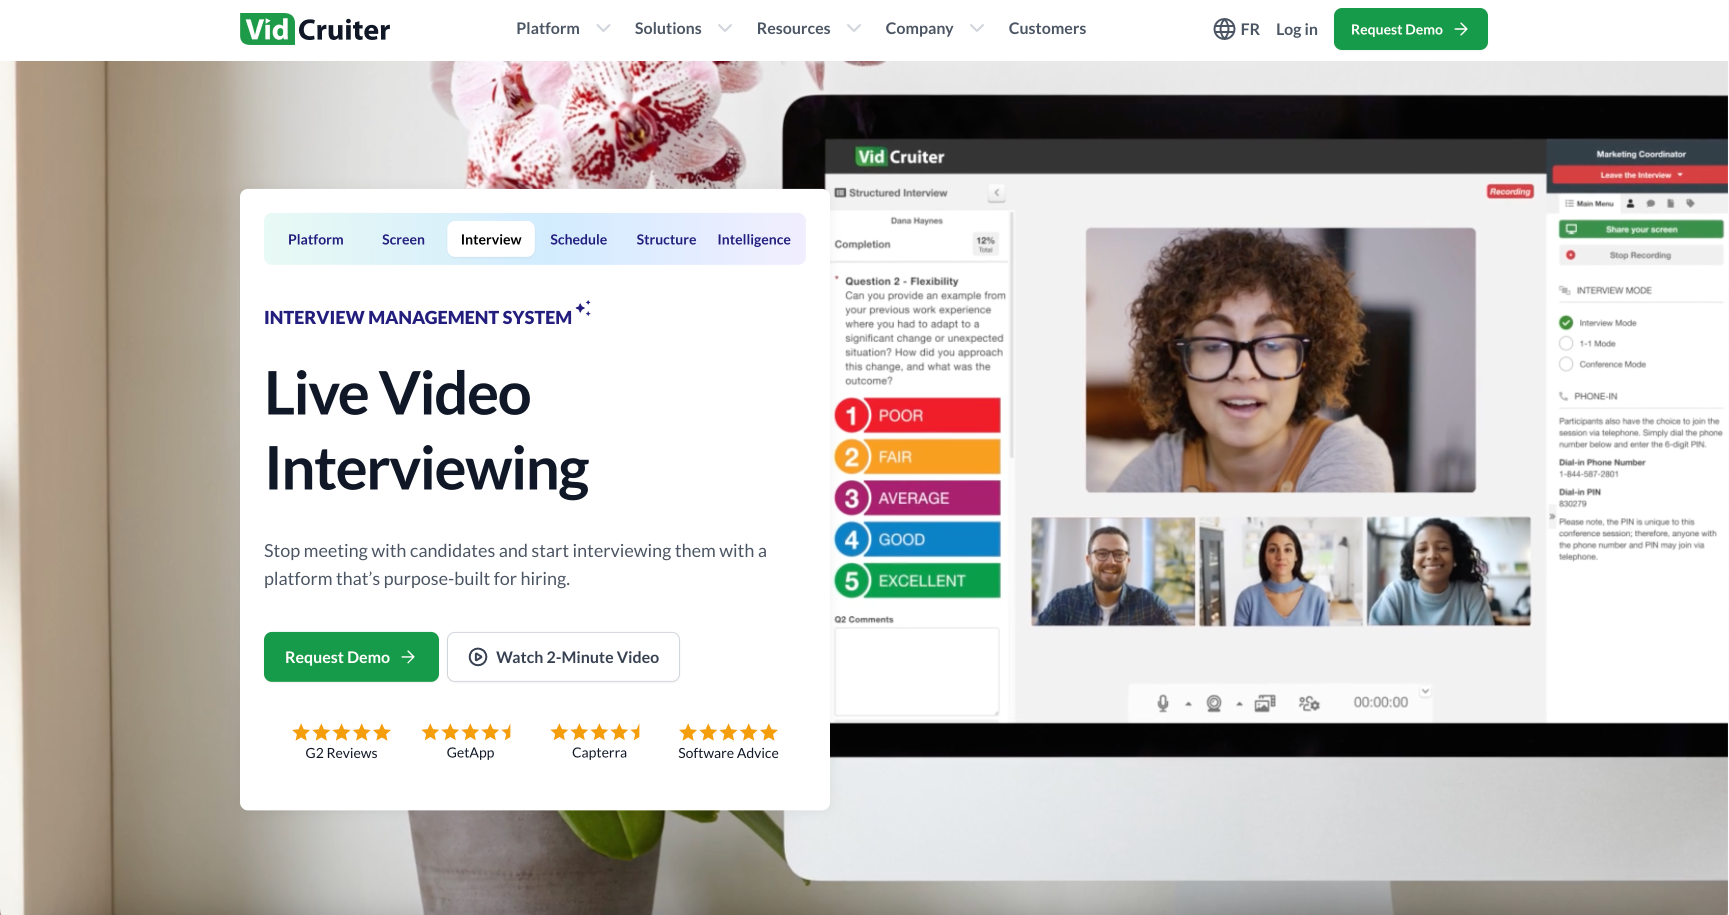Expand the Solutions menu chevron

point(725,28)
